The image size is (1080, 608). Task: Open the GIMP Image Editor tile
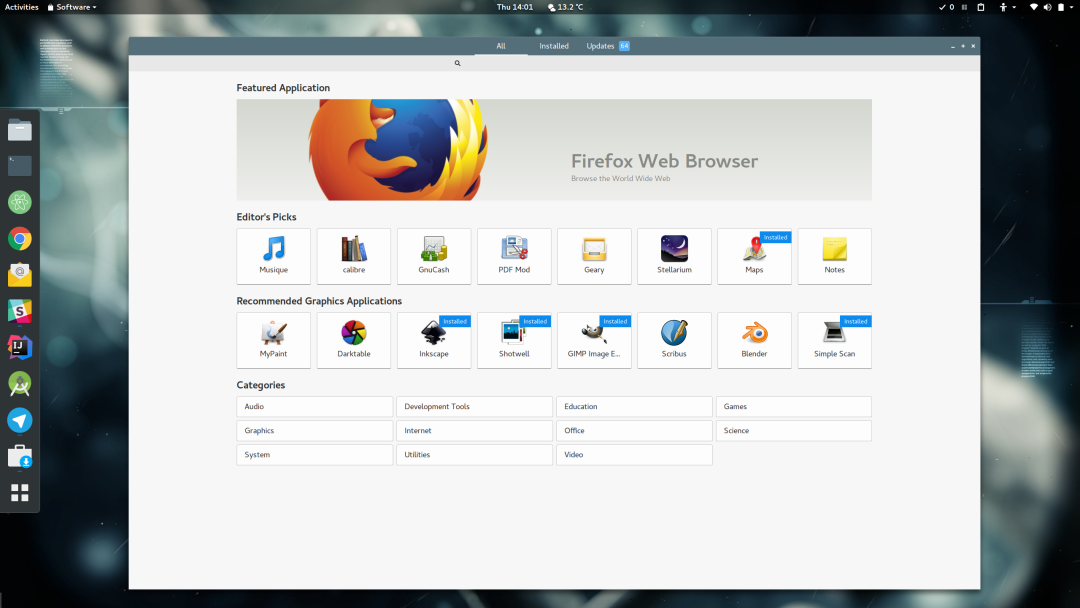[594, 340]
